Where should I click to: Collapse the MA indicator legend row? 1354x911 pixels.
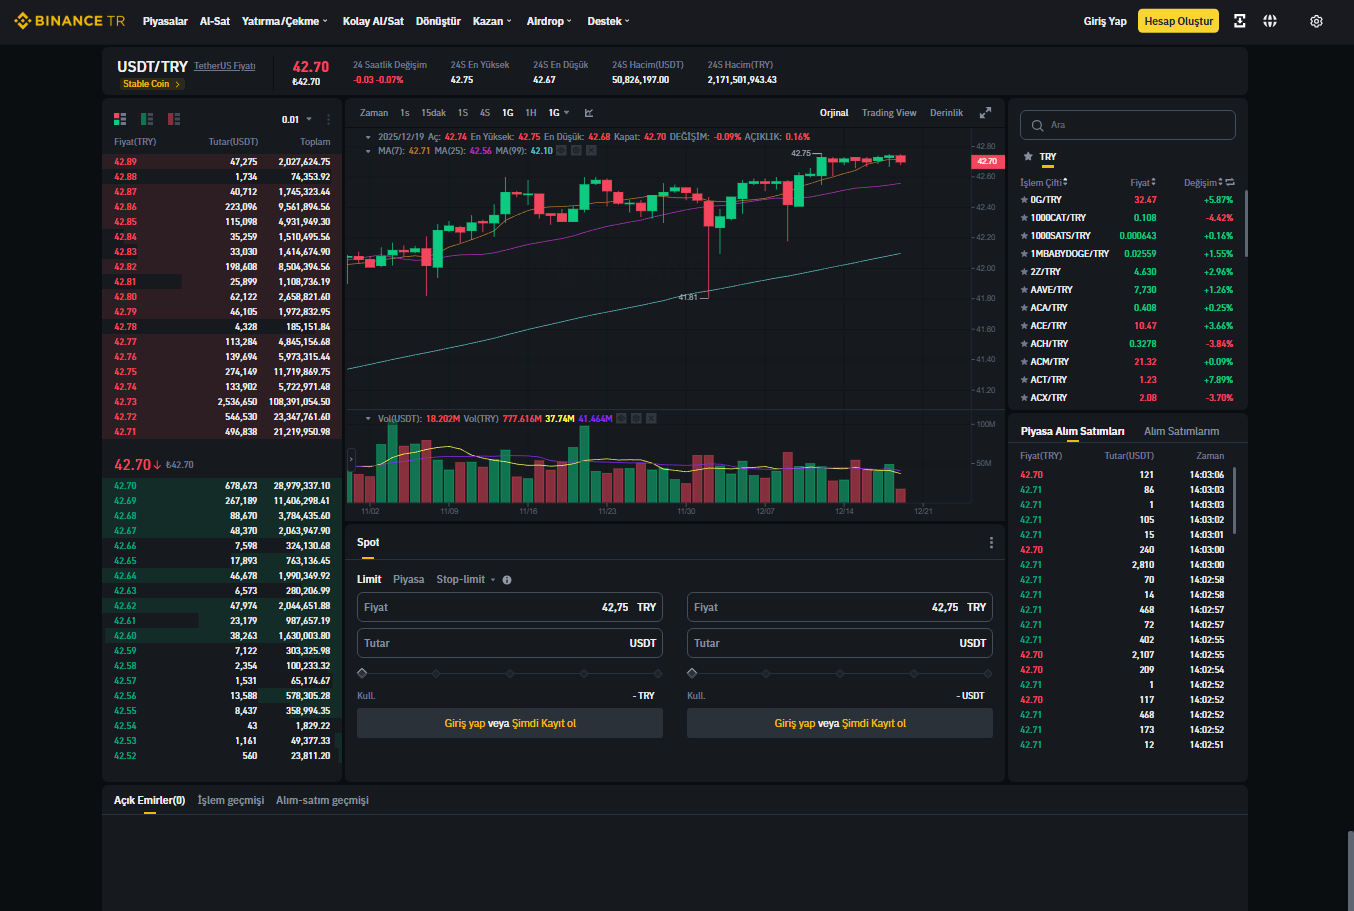pos(368,151)
